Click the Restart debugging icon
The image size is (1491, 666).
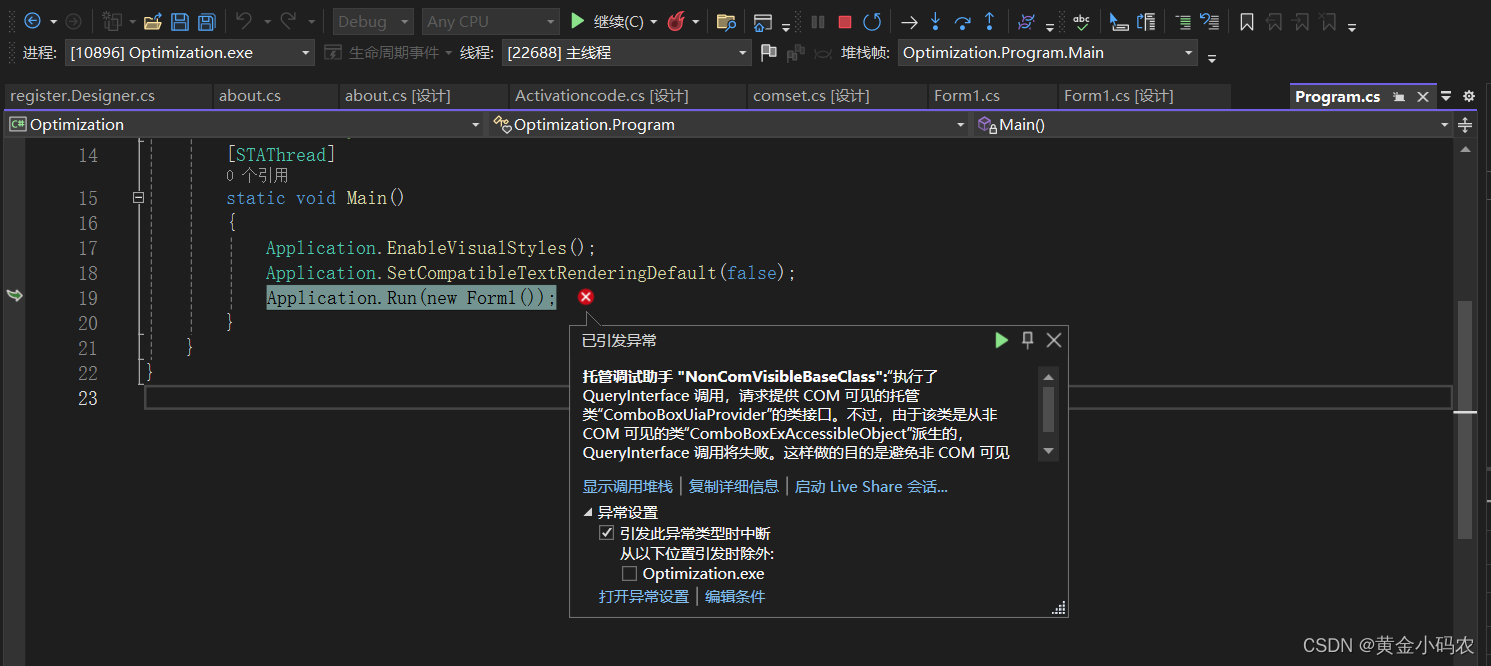pos(872,21)
